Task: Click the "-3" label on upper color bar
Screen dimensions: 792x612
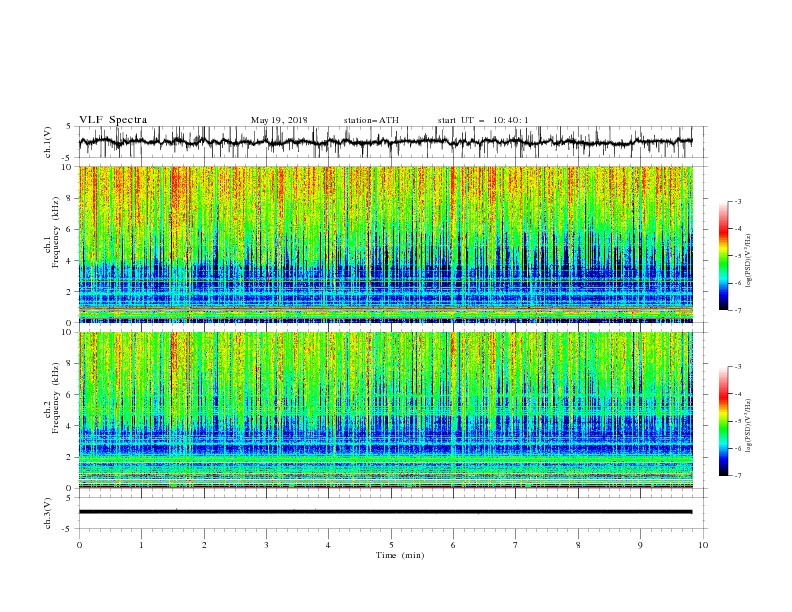Action: click(737, 201)
